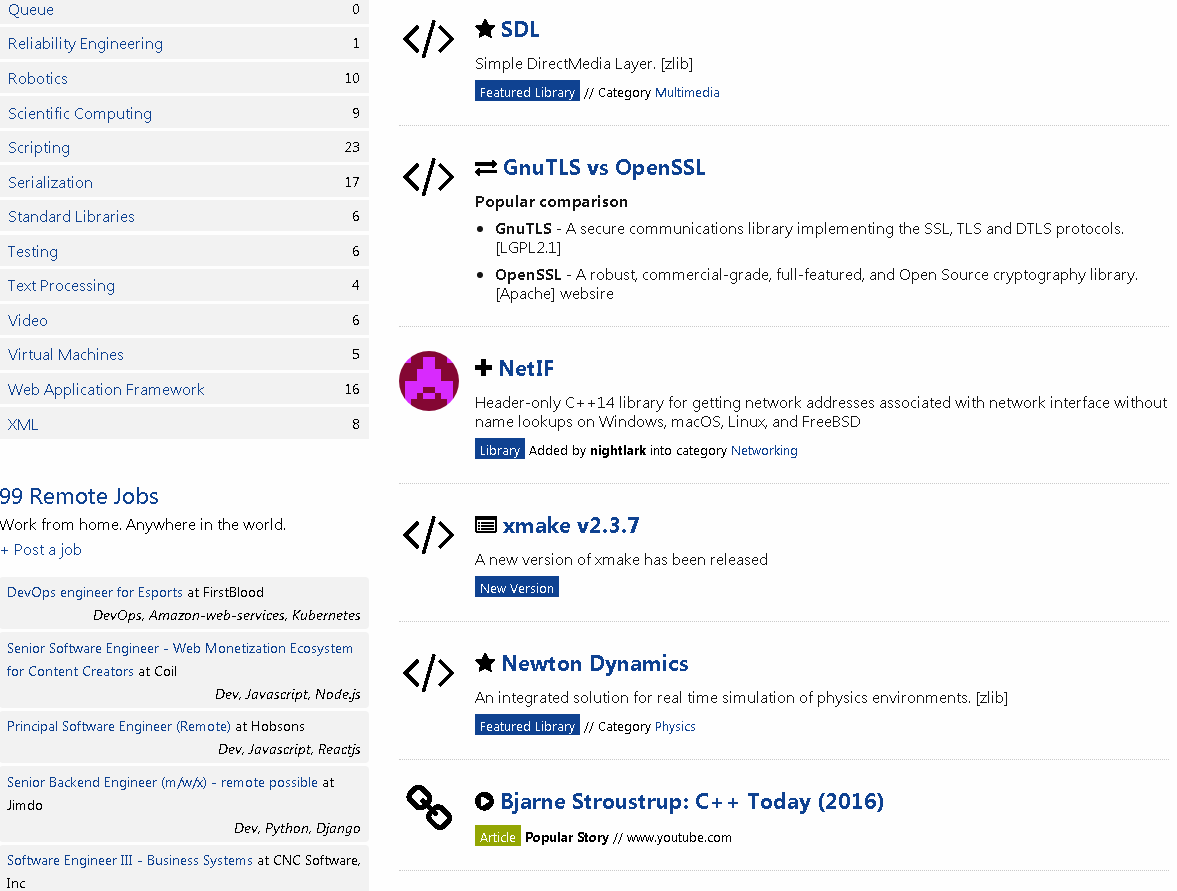This screenshot has width=1177, height=891.
Task: Click the NetIF avatar image
Action: 428,381
